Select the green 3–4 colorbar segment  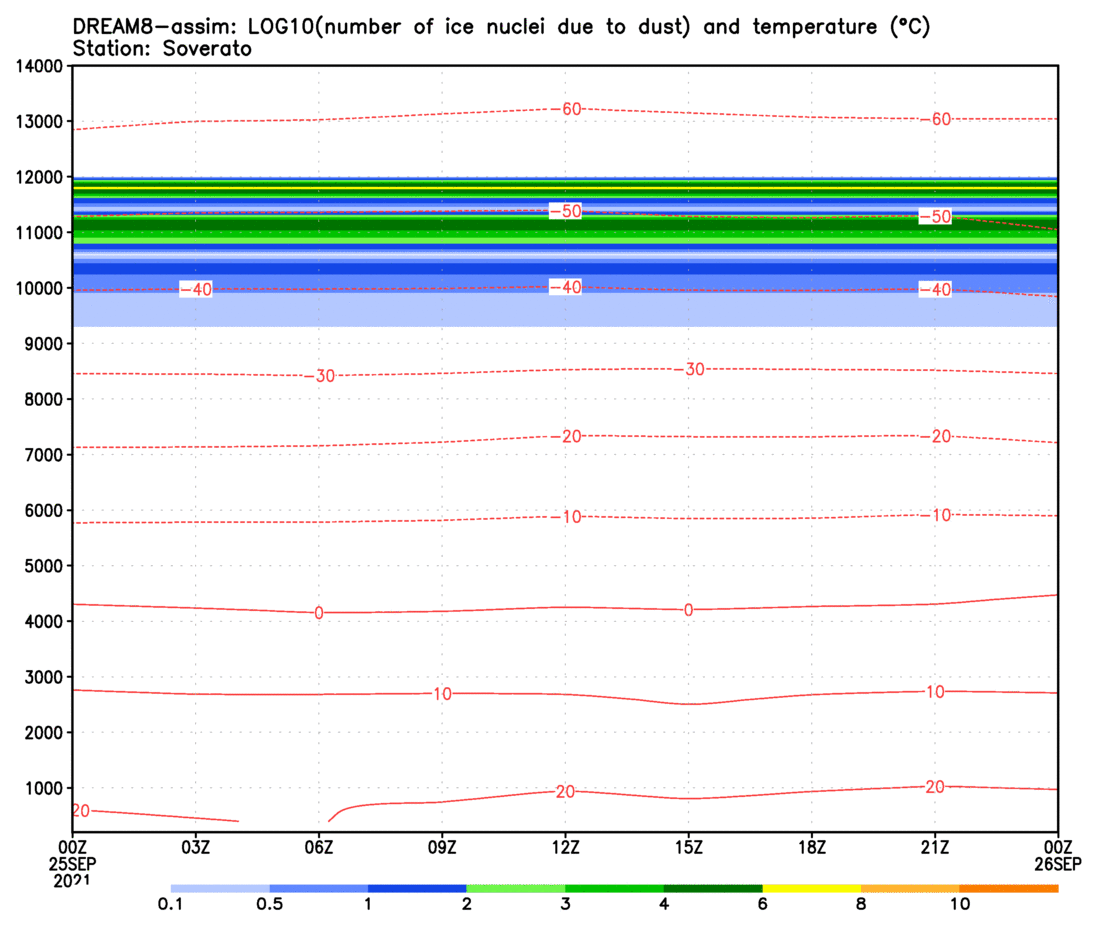pos(614,889)
